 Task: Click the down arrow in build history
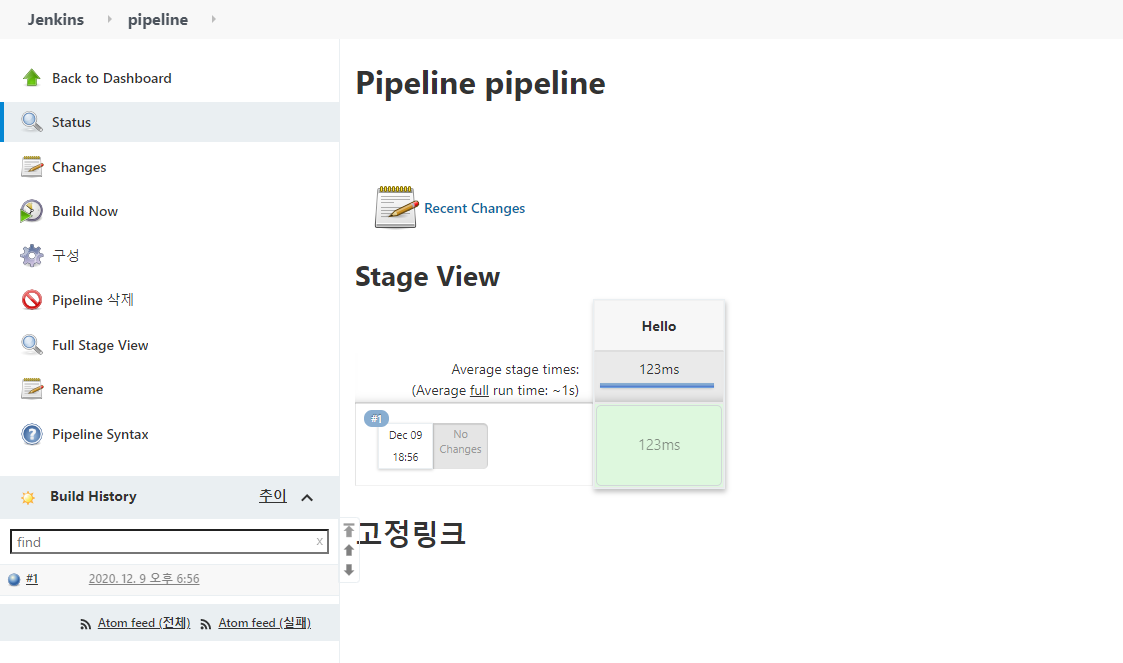click(x=349, y=570)
